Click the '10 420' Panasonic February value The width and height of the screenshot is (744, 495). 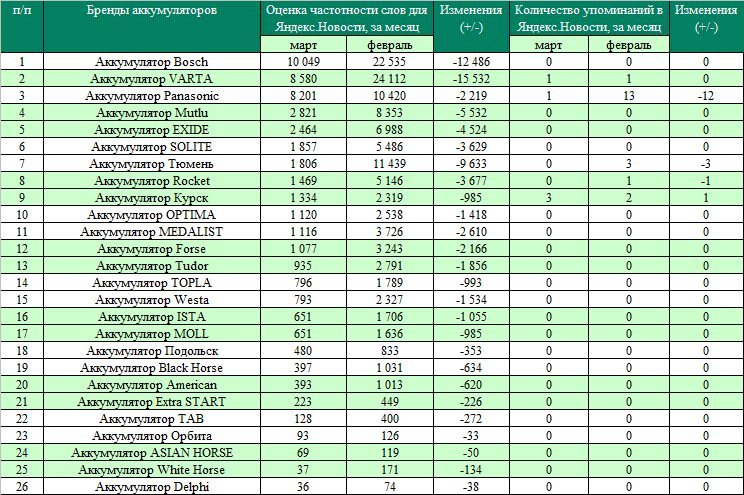pos(390,96)
